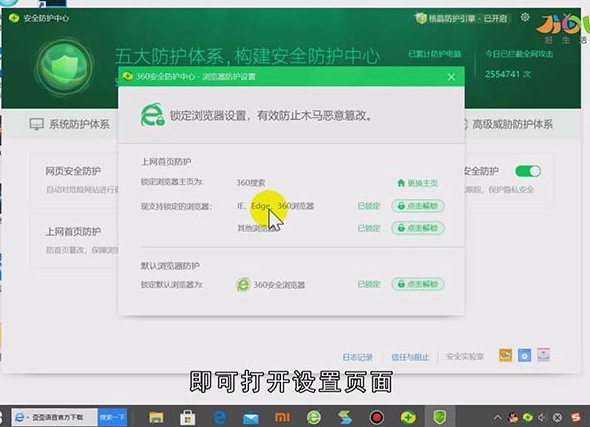Click the house icon beside 更换主页

[401, 183]
